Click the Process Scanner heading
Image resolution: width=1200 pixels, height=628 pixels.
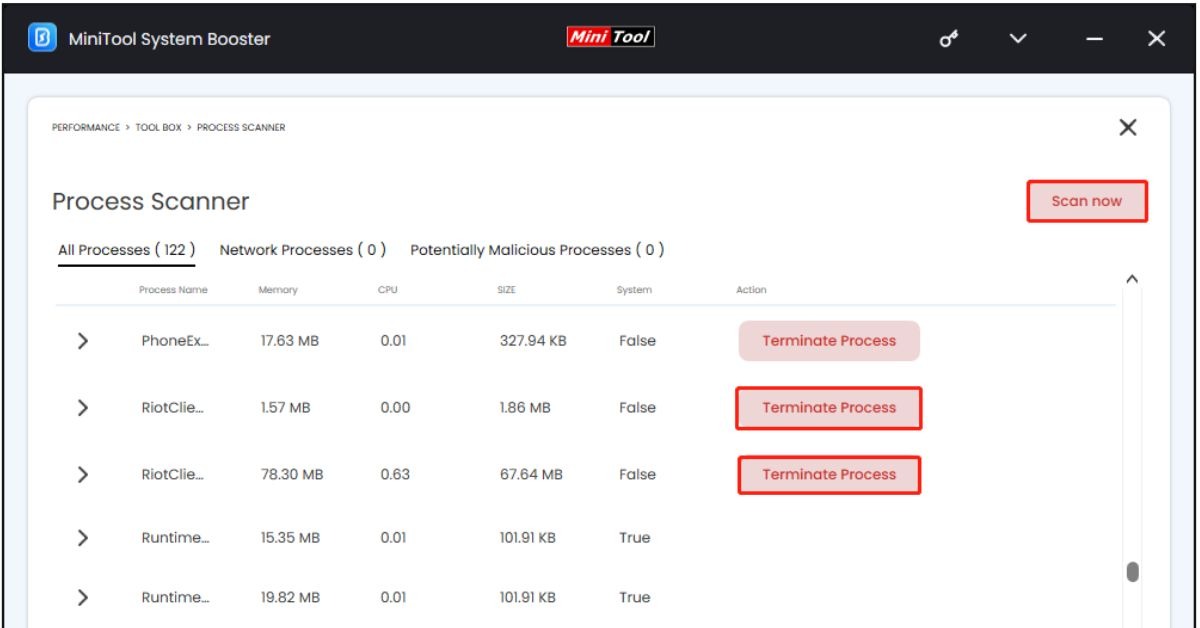click(x=150, y=201)
